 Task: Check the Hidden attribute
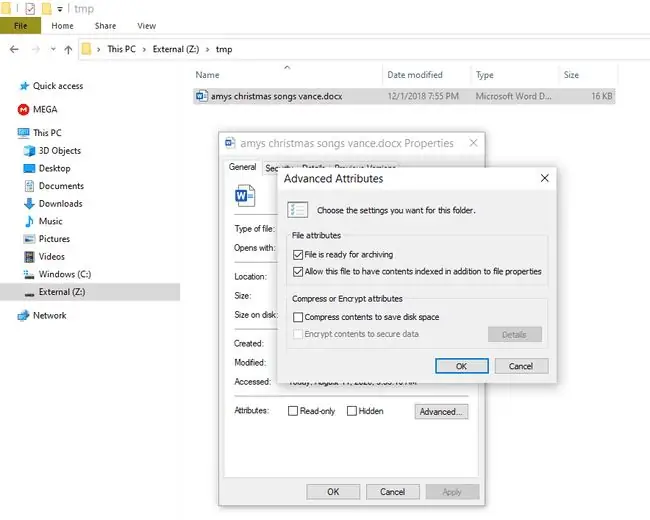pos(352,411)
